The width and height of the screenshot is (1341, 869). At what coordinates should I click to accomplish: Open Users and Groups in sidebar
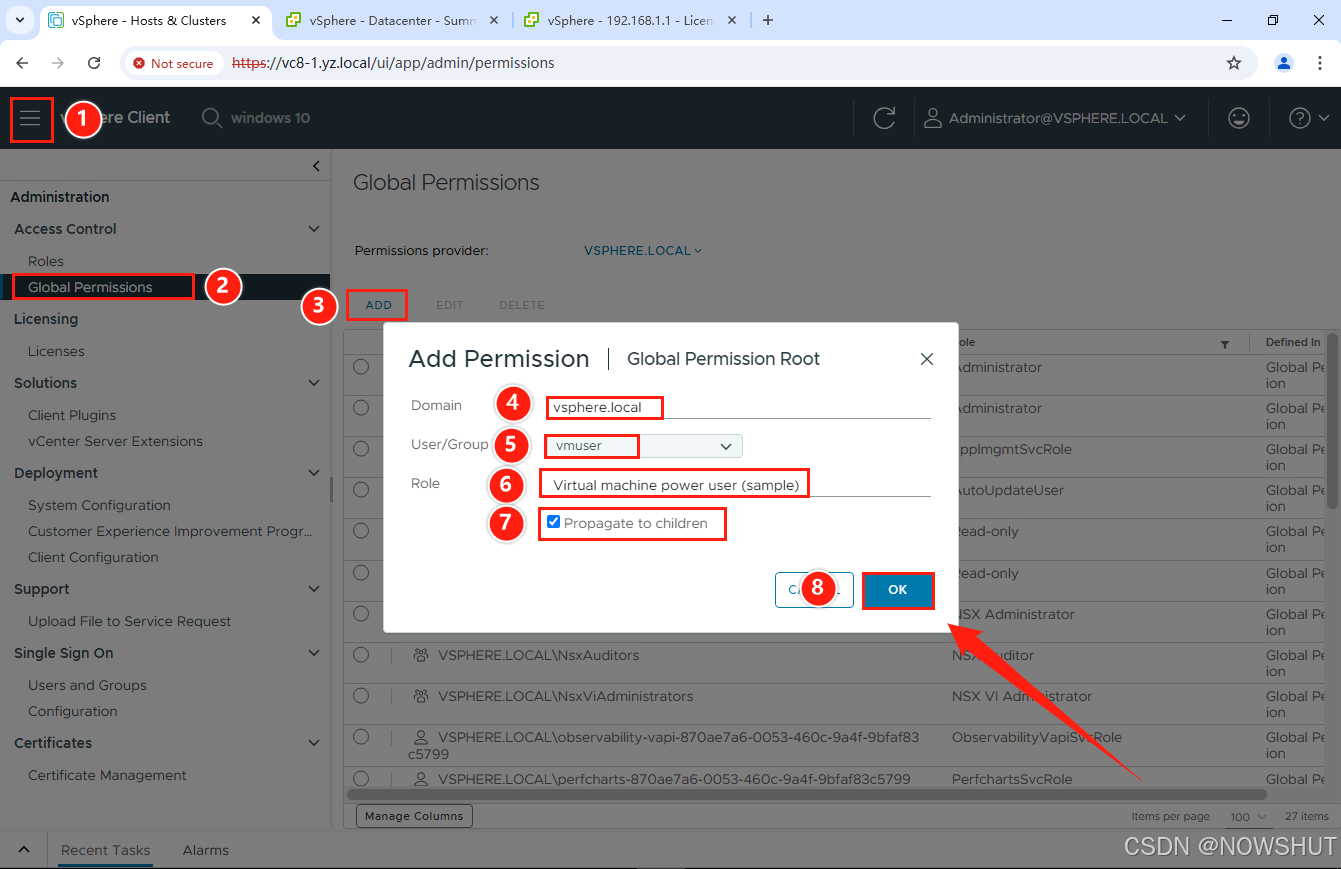87,685
